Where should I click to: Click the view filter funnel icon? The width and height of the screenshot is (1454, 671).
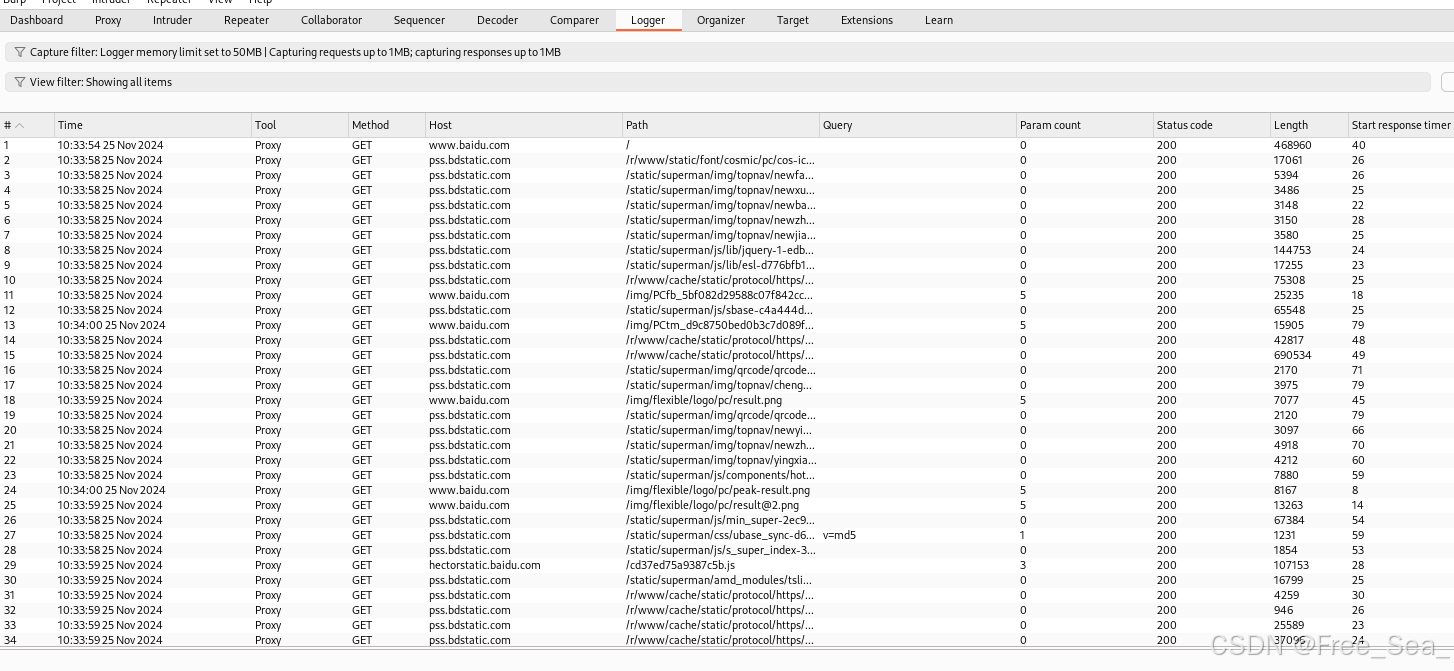(x=20, y=82)
